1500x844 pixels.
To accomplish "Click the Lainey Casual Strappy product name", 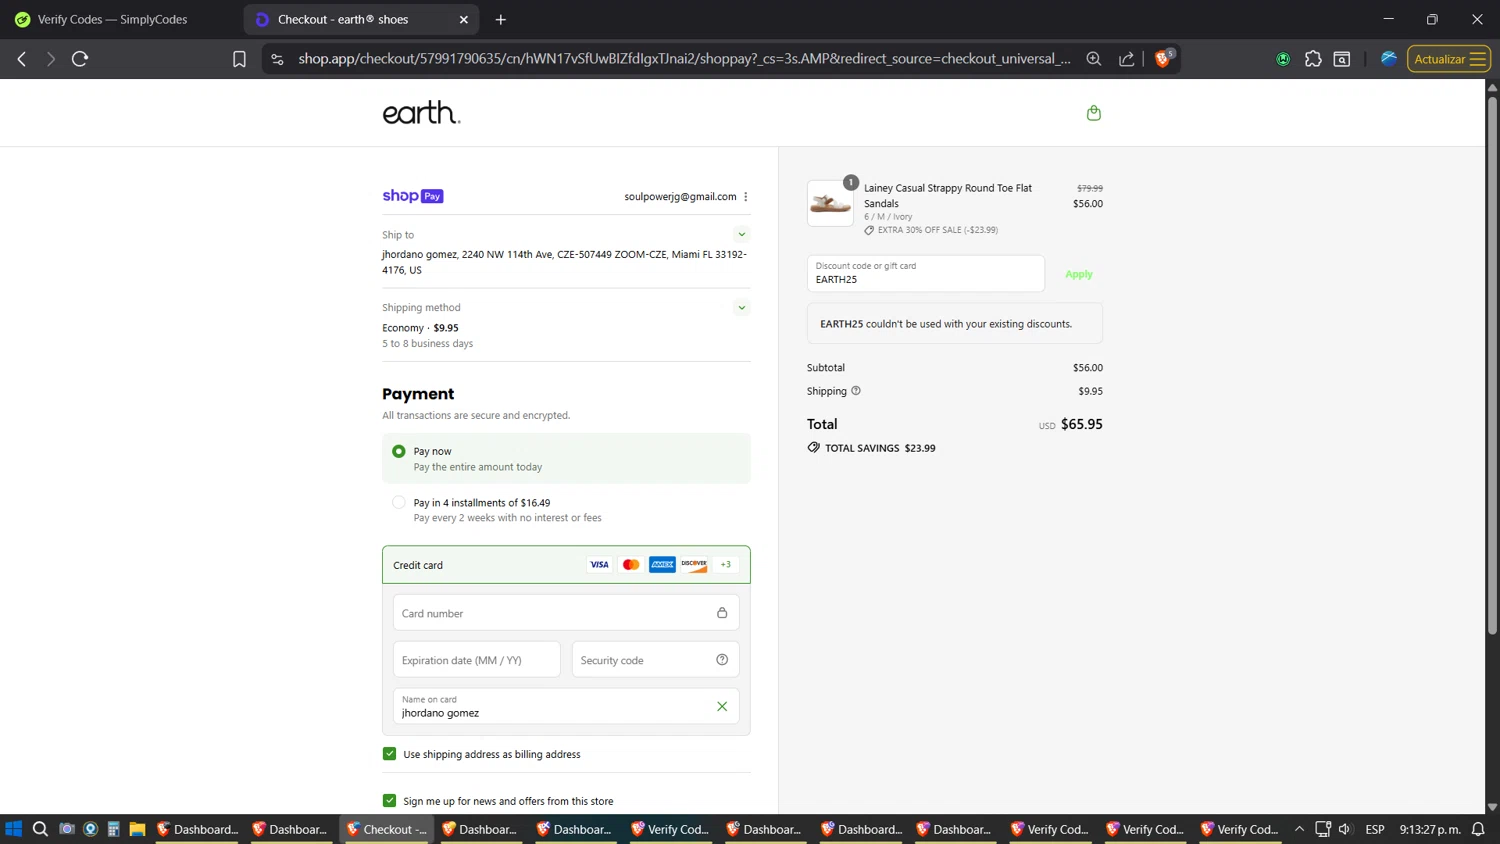I will pyautogui.click(x=948, y=196).
